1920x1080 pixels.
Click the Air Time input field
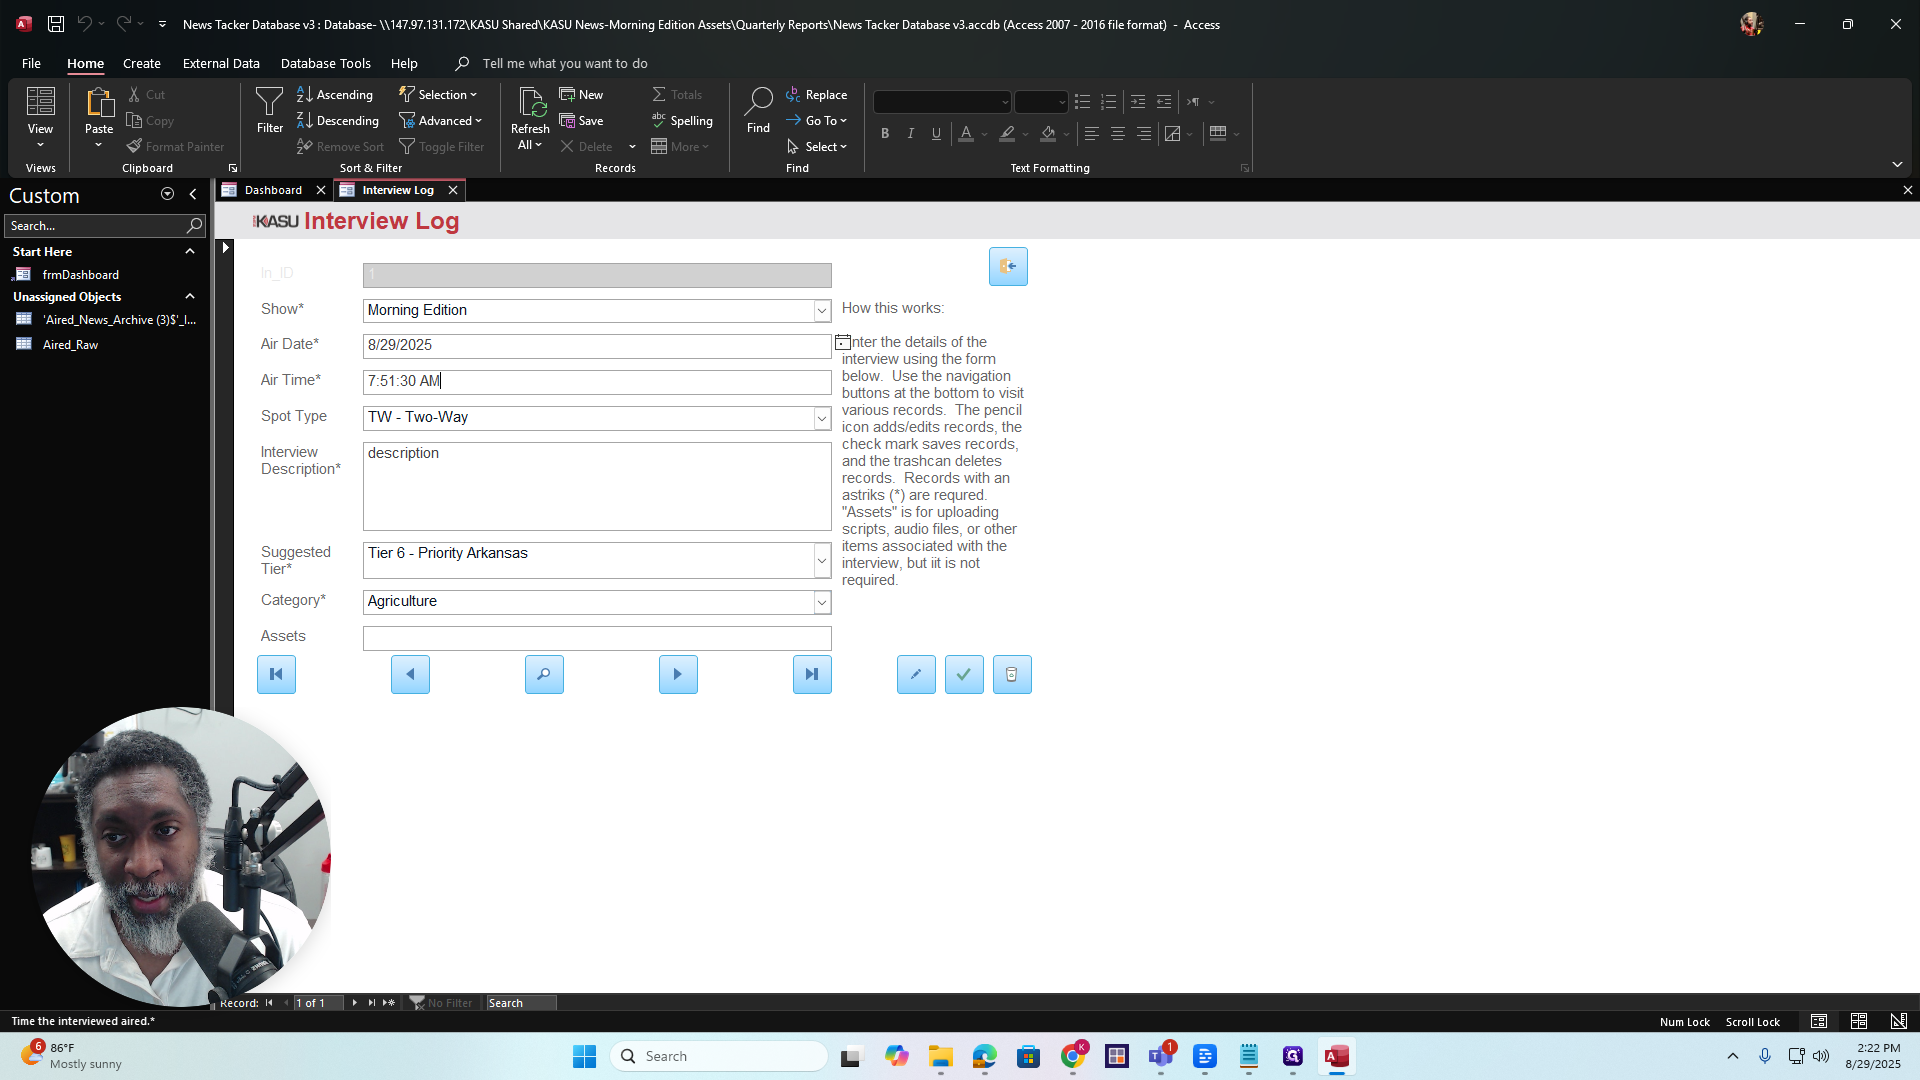[x=597, y=381]
